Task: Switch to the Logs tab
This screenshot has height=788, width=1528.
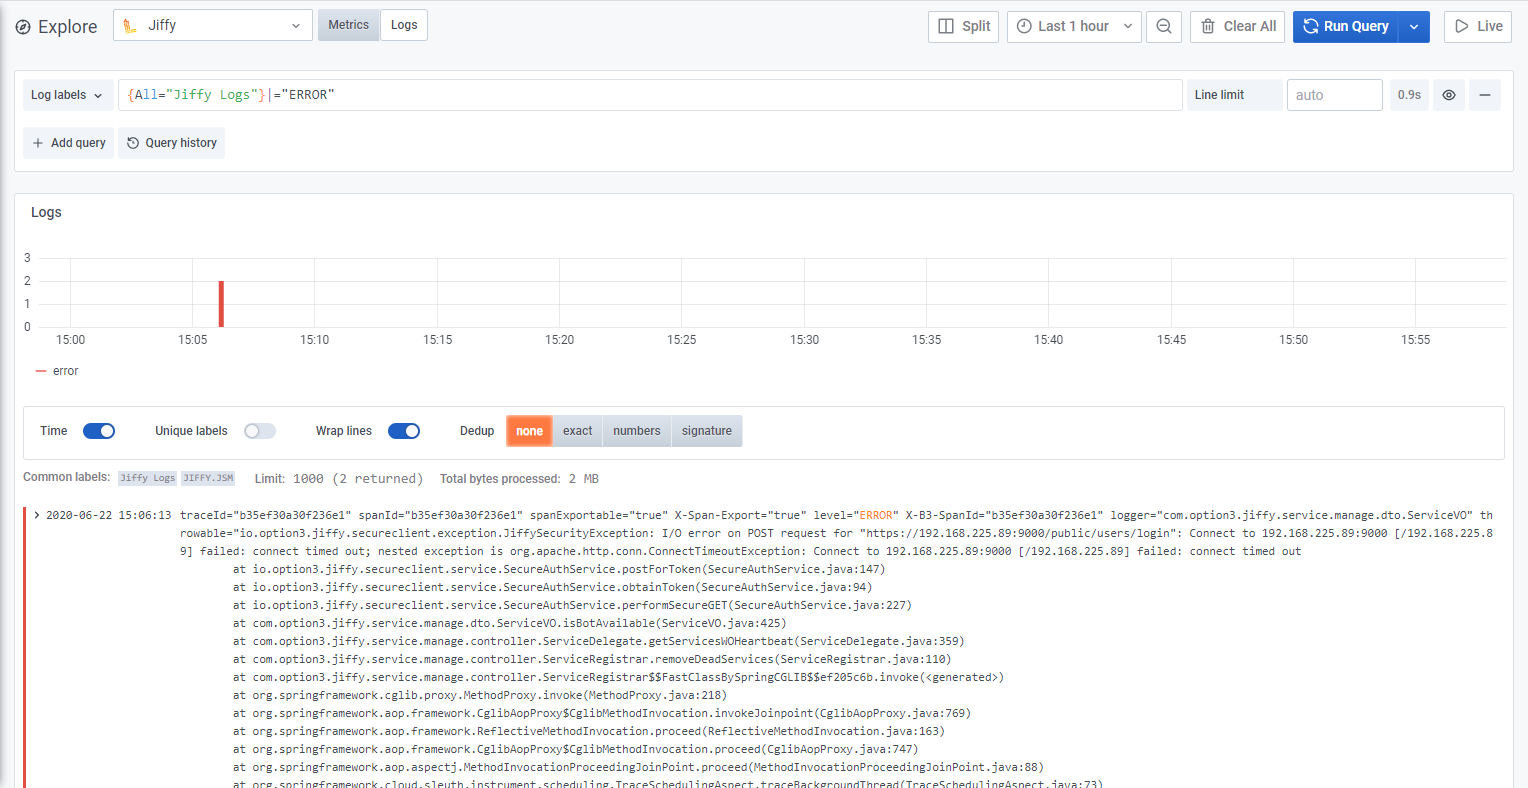Action: coord(404,25)
